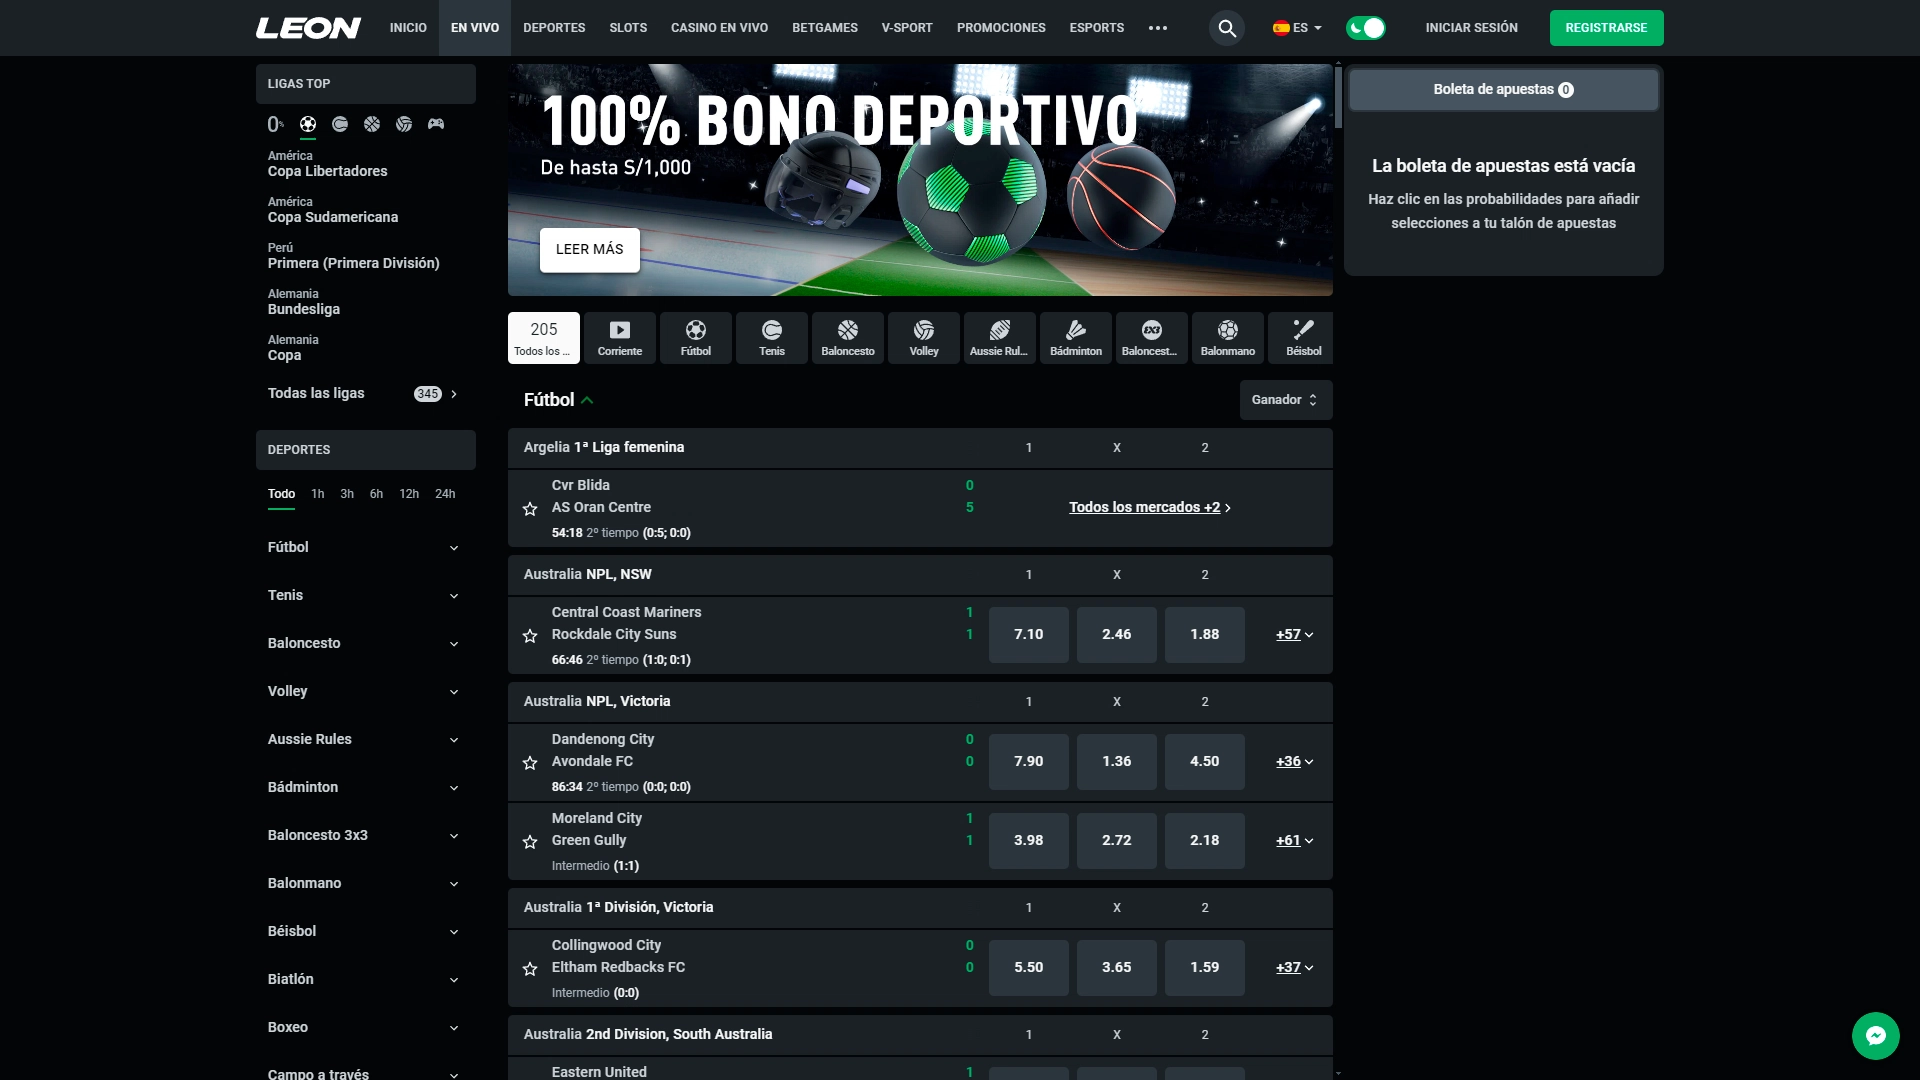Viewport: 1920px width, 1080px height.
Task: Click LEER MÁS promotional banner button
Action: 589,249
